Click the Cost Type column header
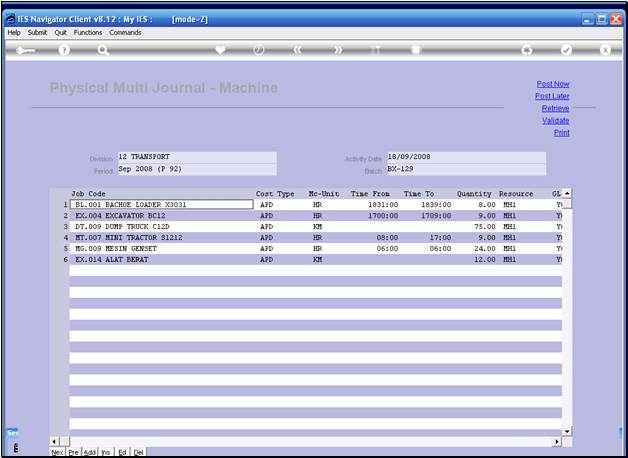628x458 pixels. (275, 194)
